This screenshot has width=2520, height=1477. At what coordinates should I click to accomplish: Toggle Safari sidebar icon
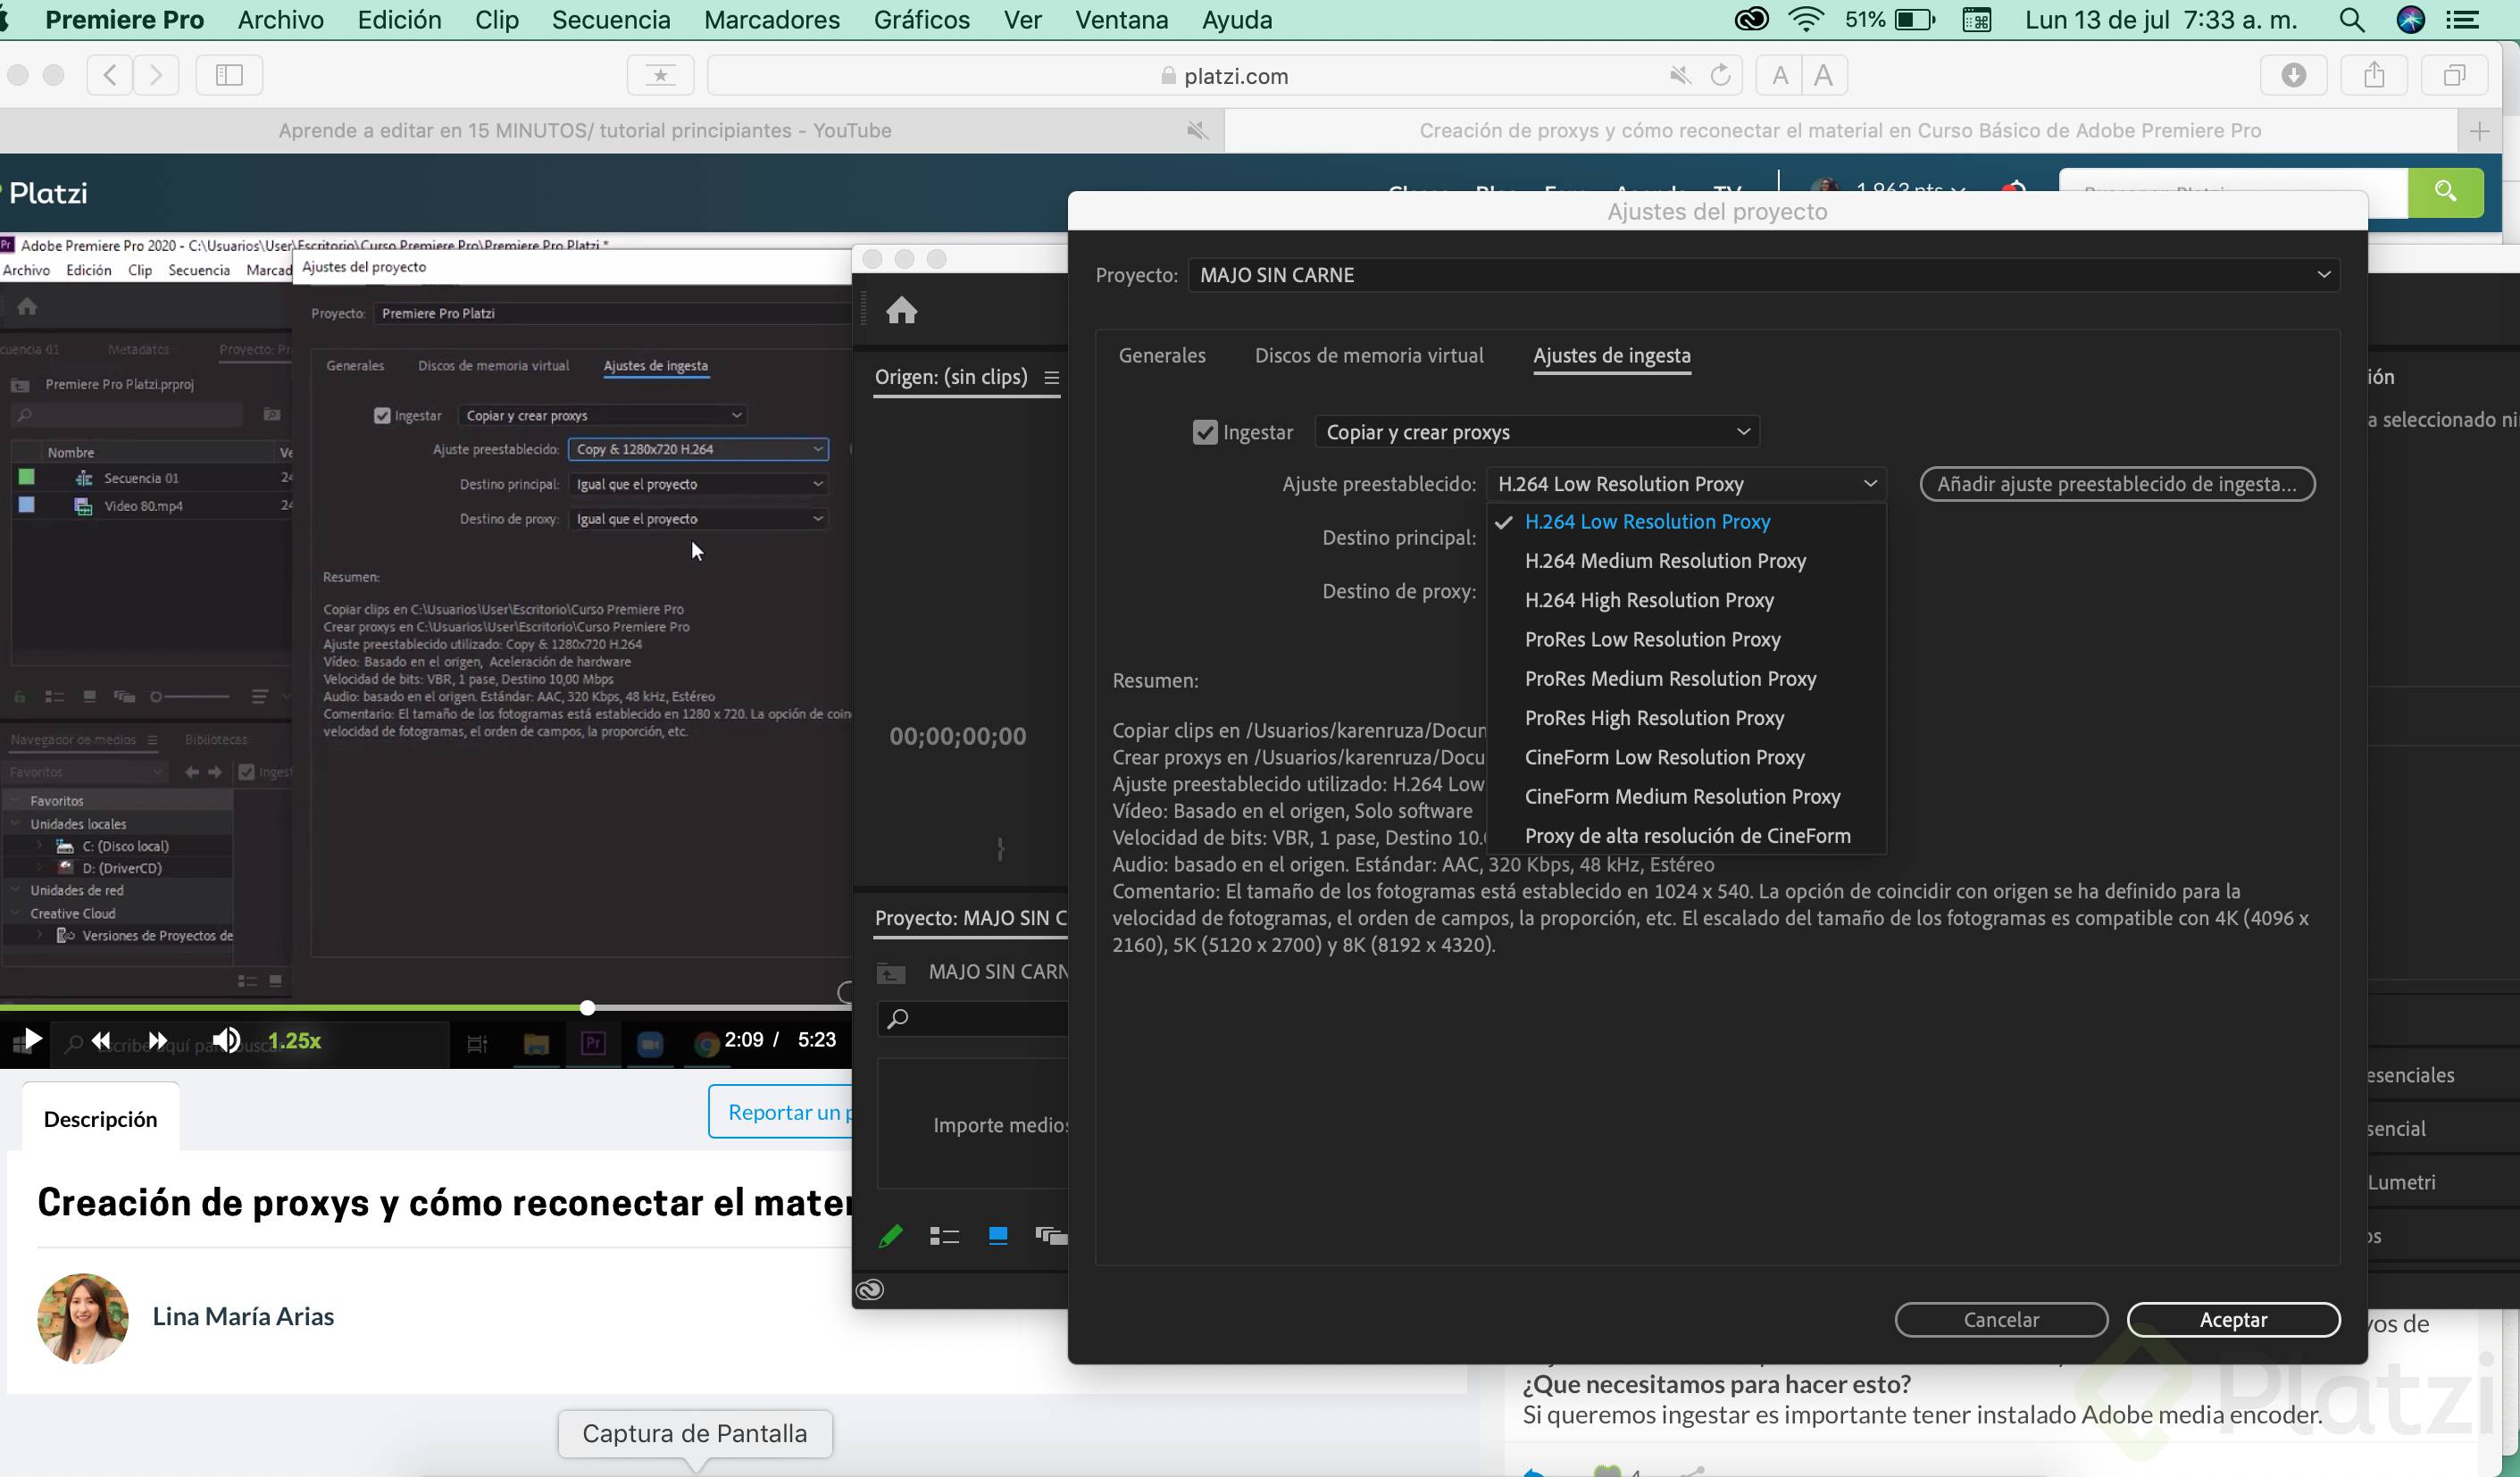point(229,75)
